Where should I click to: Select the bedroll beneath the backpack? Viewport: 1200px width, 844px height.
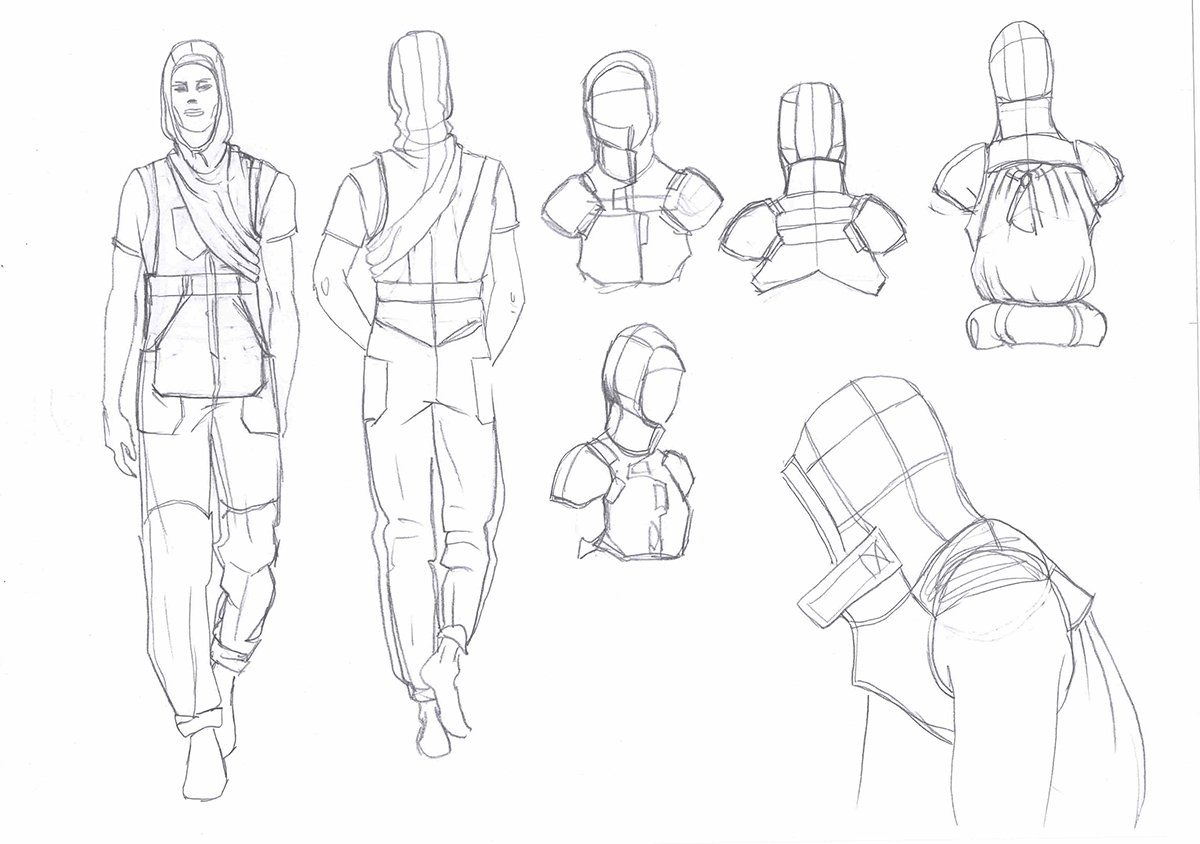1038,325
